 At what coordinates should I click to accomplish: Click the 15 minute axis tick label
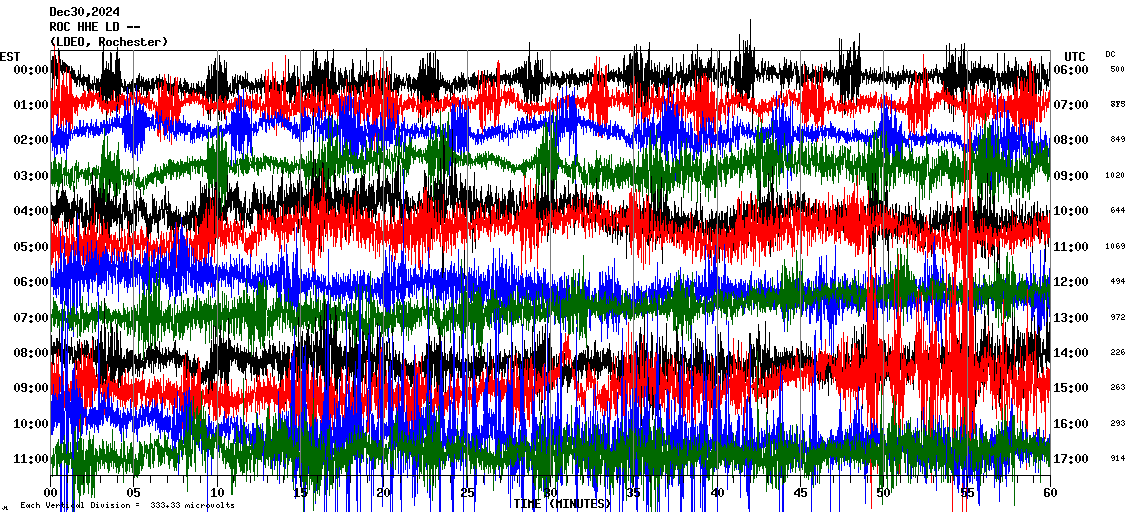[x=301, y=493]
